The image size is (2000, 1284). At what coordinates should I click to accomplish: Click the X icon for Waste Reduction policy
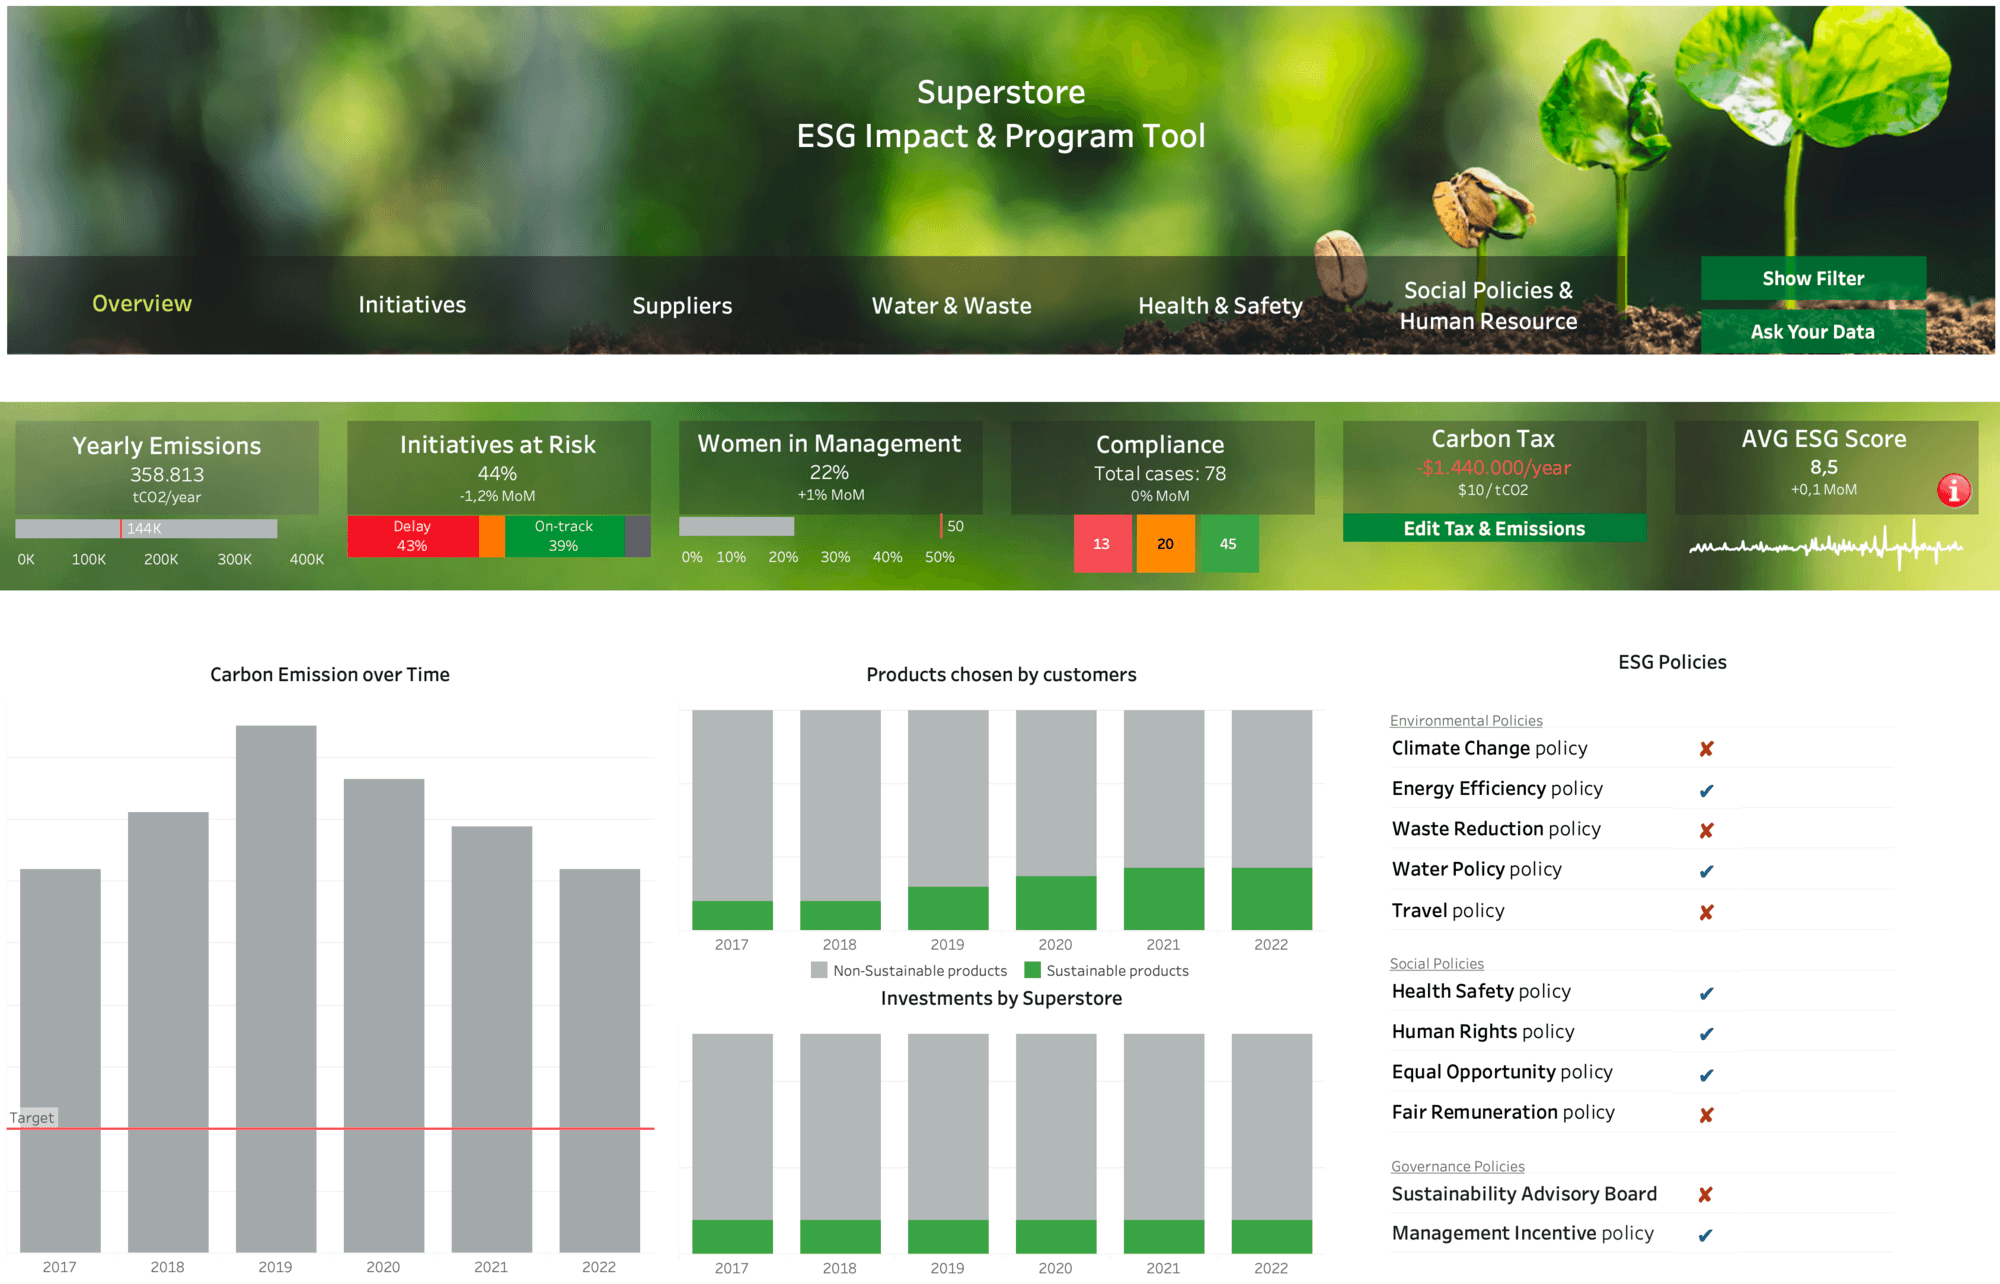[x=1708, y=830]
